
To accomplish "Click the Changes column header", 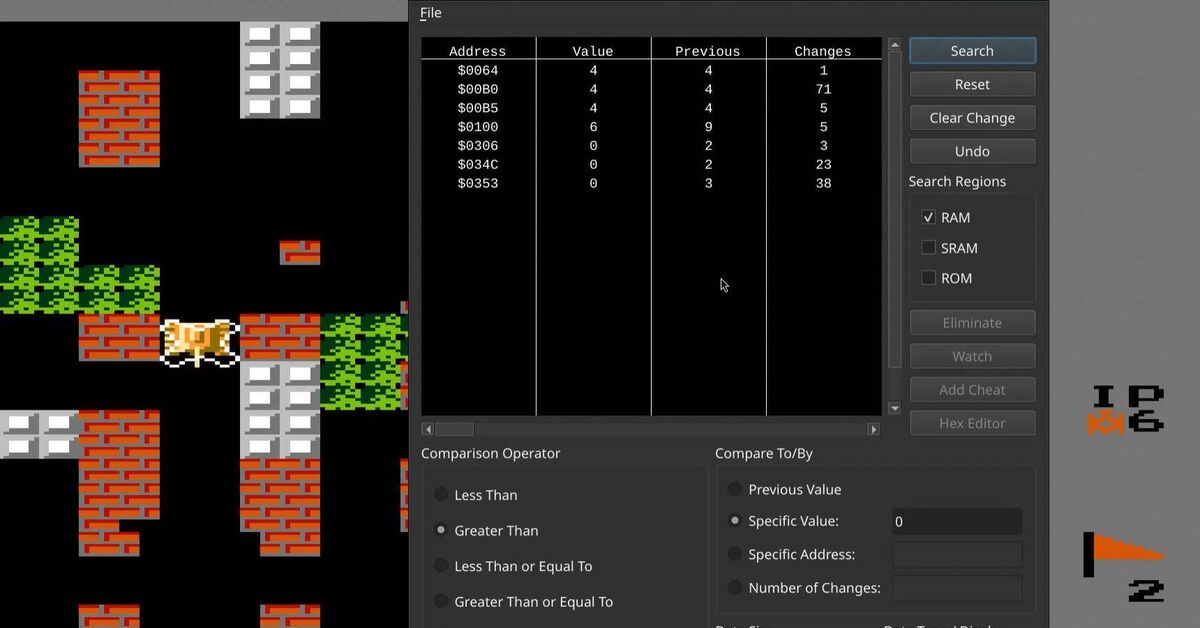I will (x=823, y=51).
